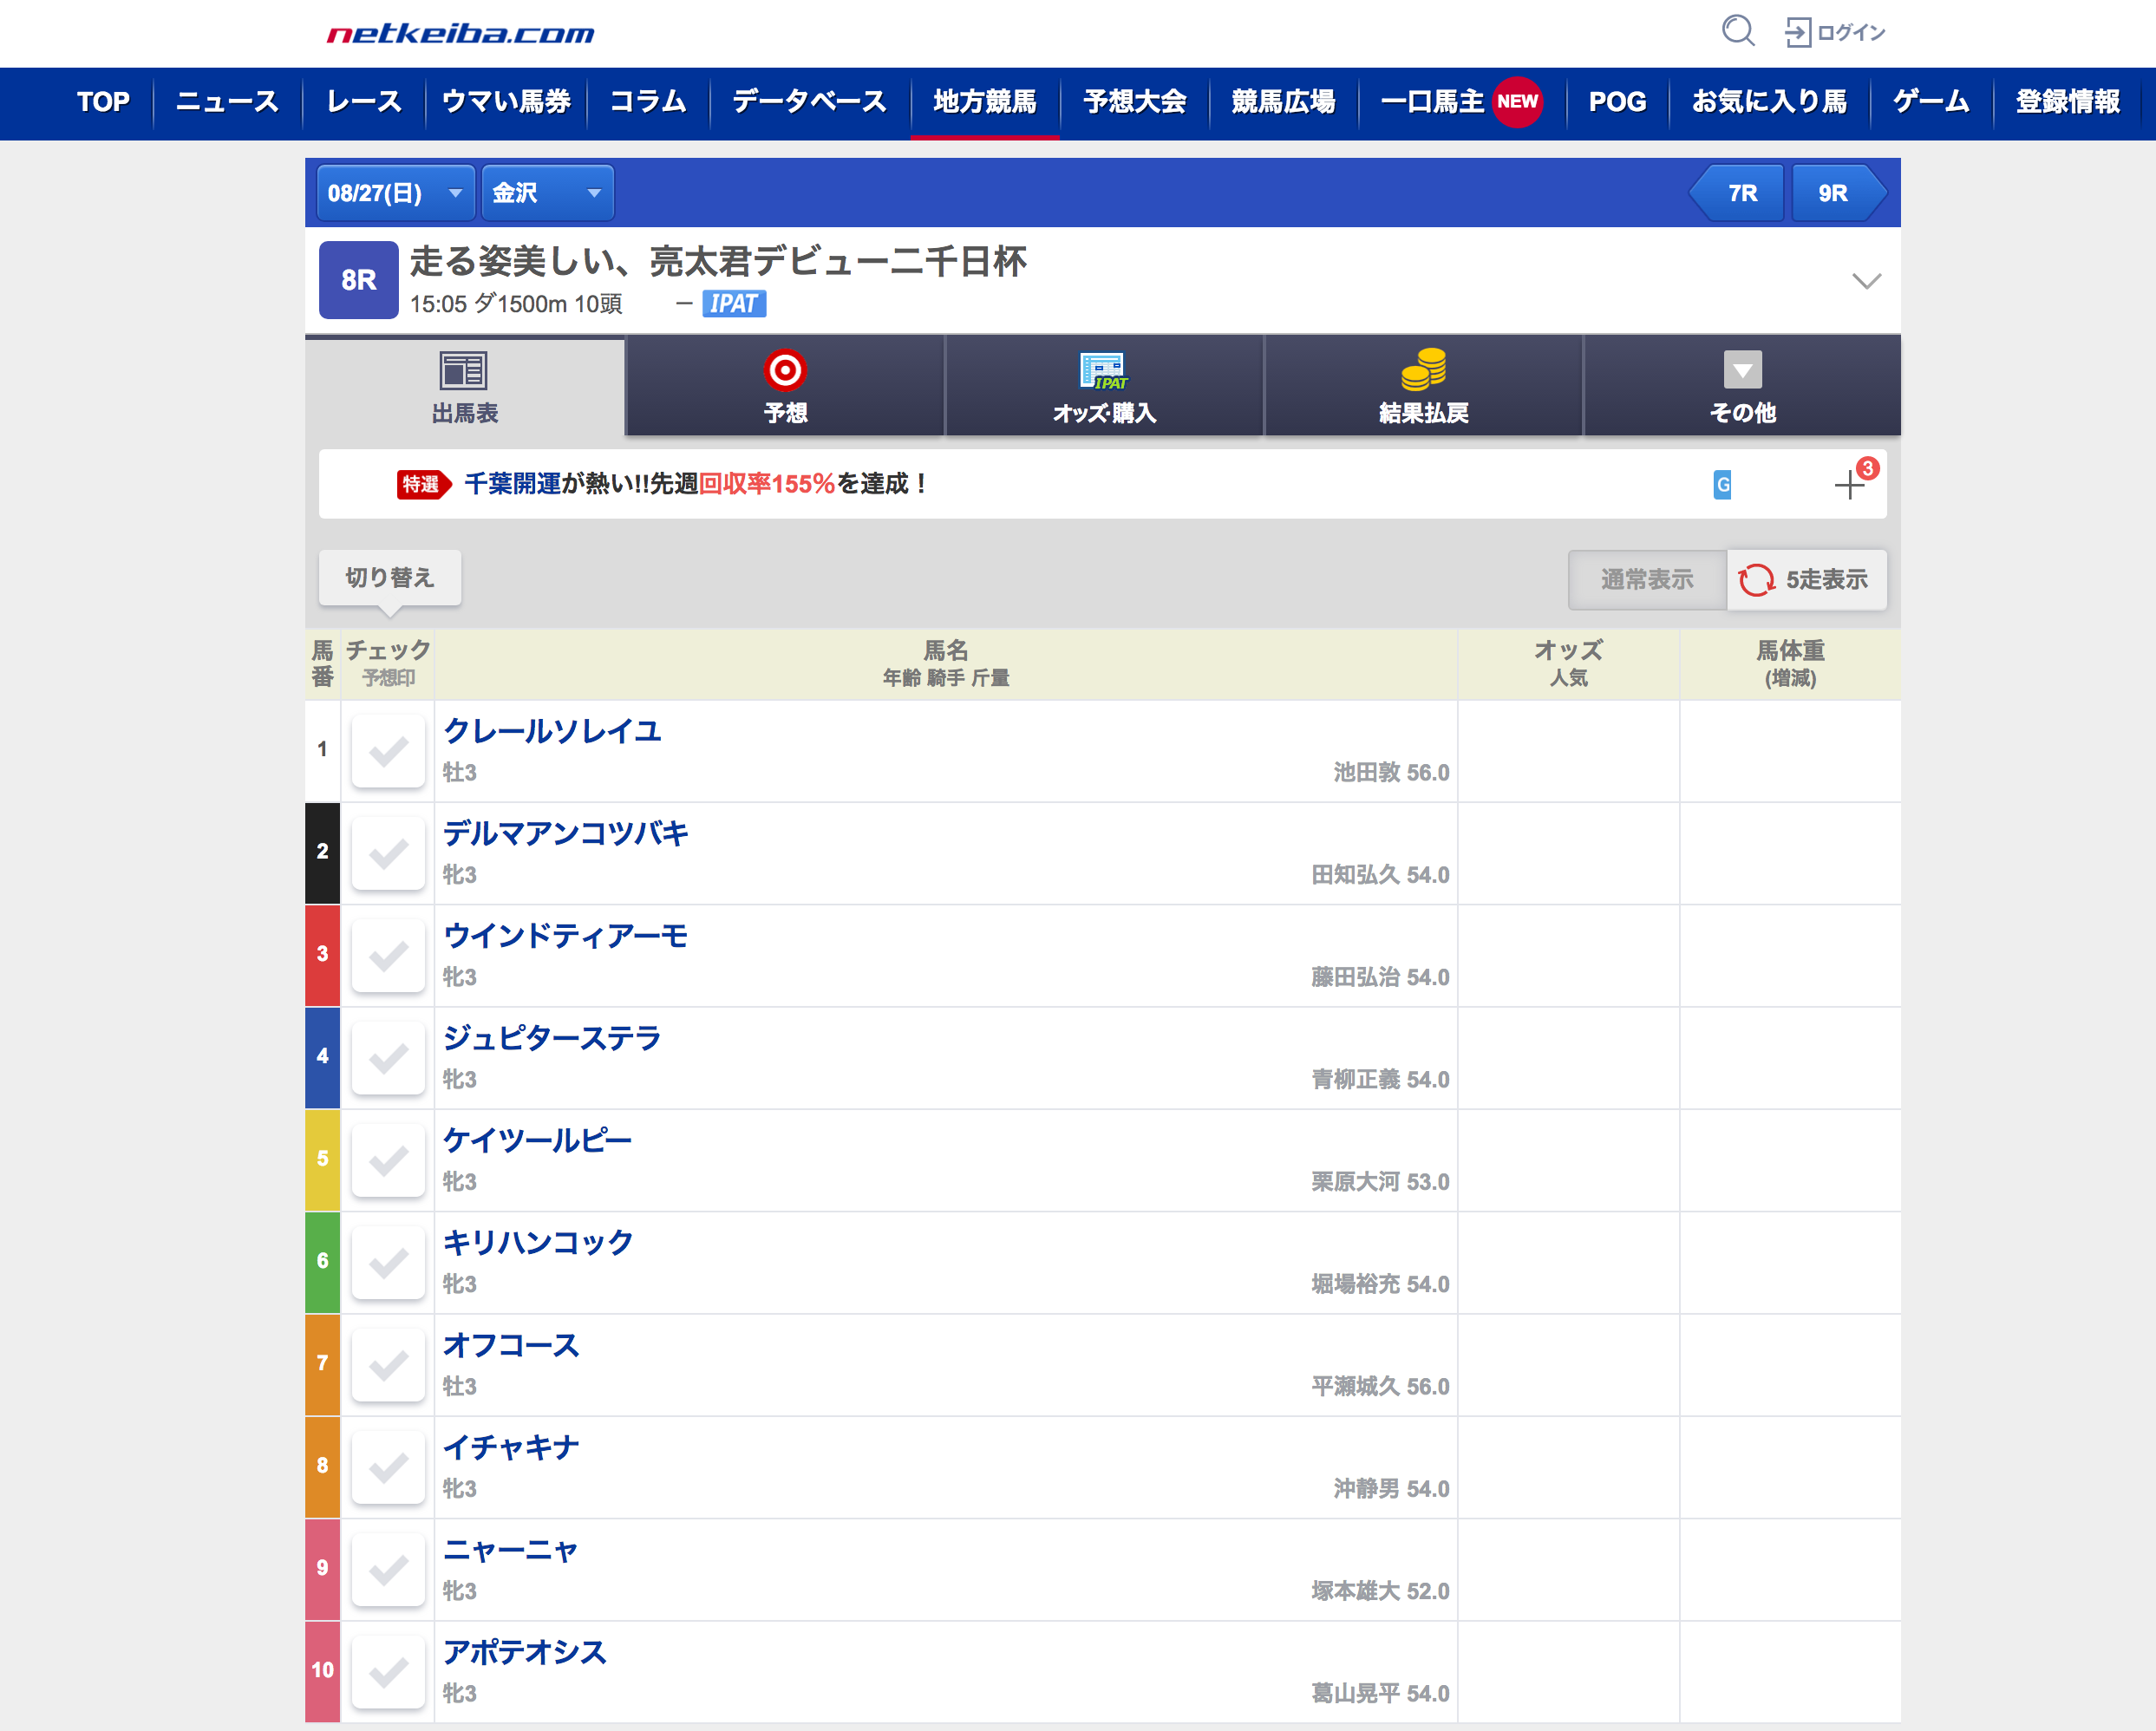Open the お気に入り馬 menu item
The width and height of the screenshot is (2156, 1731).
(1769, 102)
